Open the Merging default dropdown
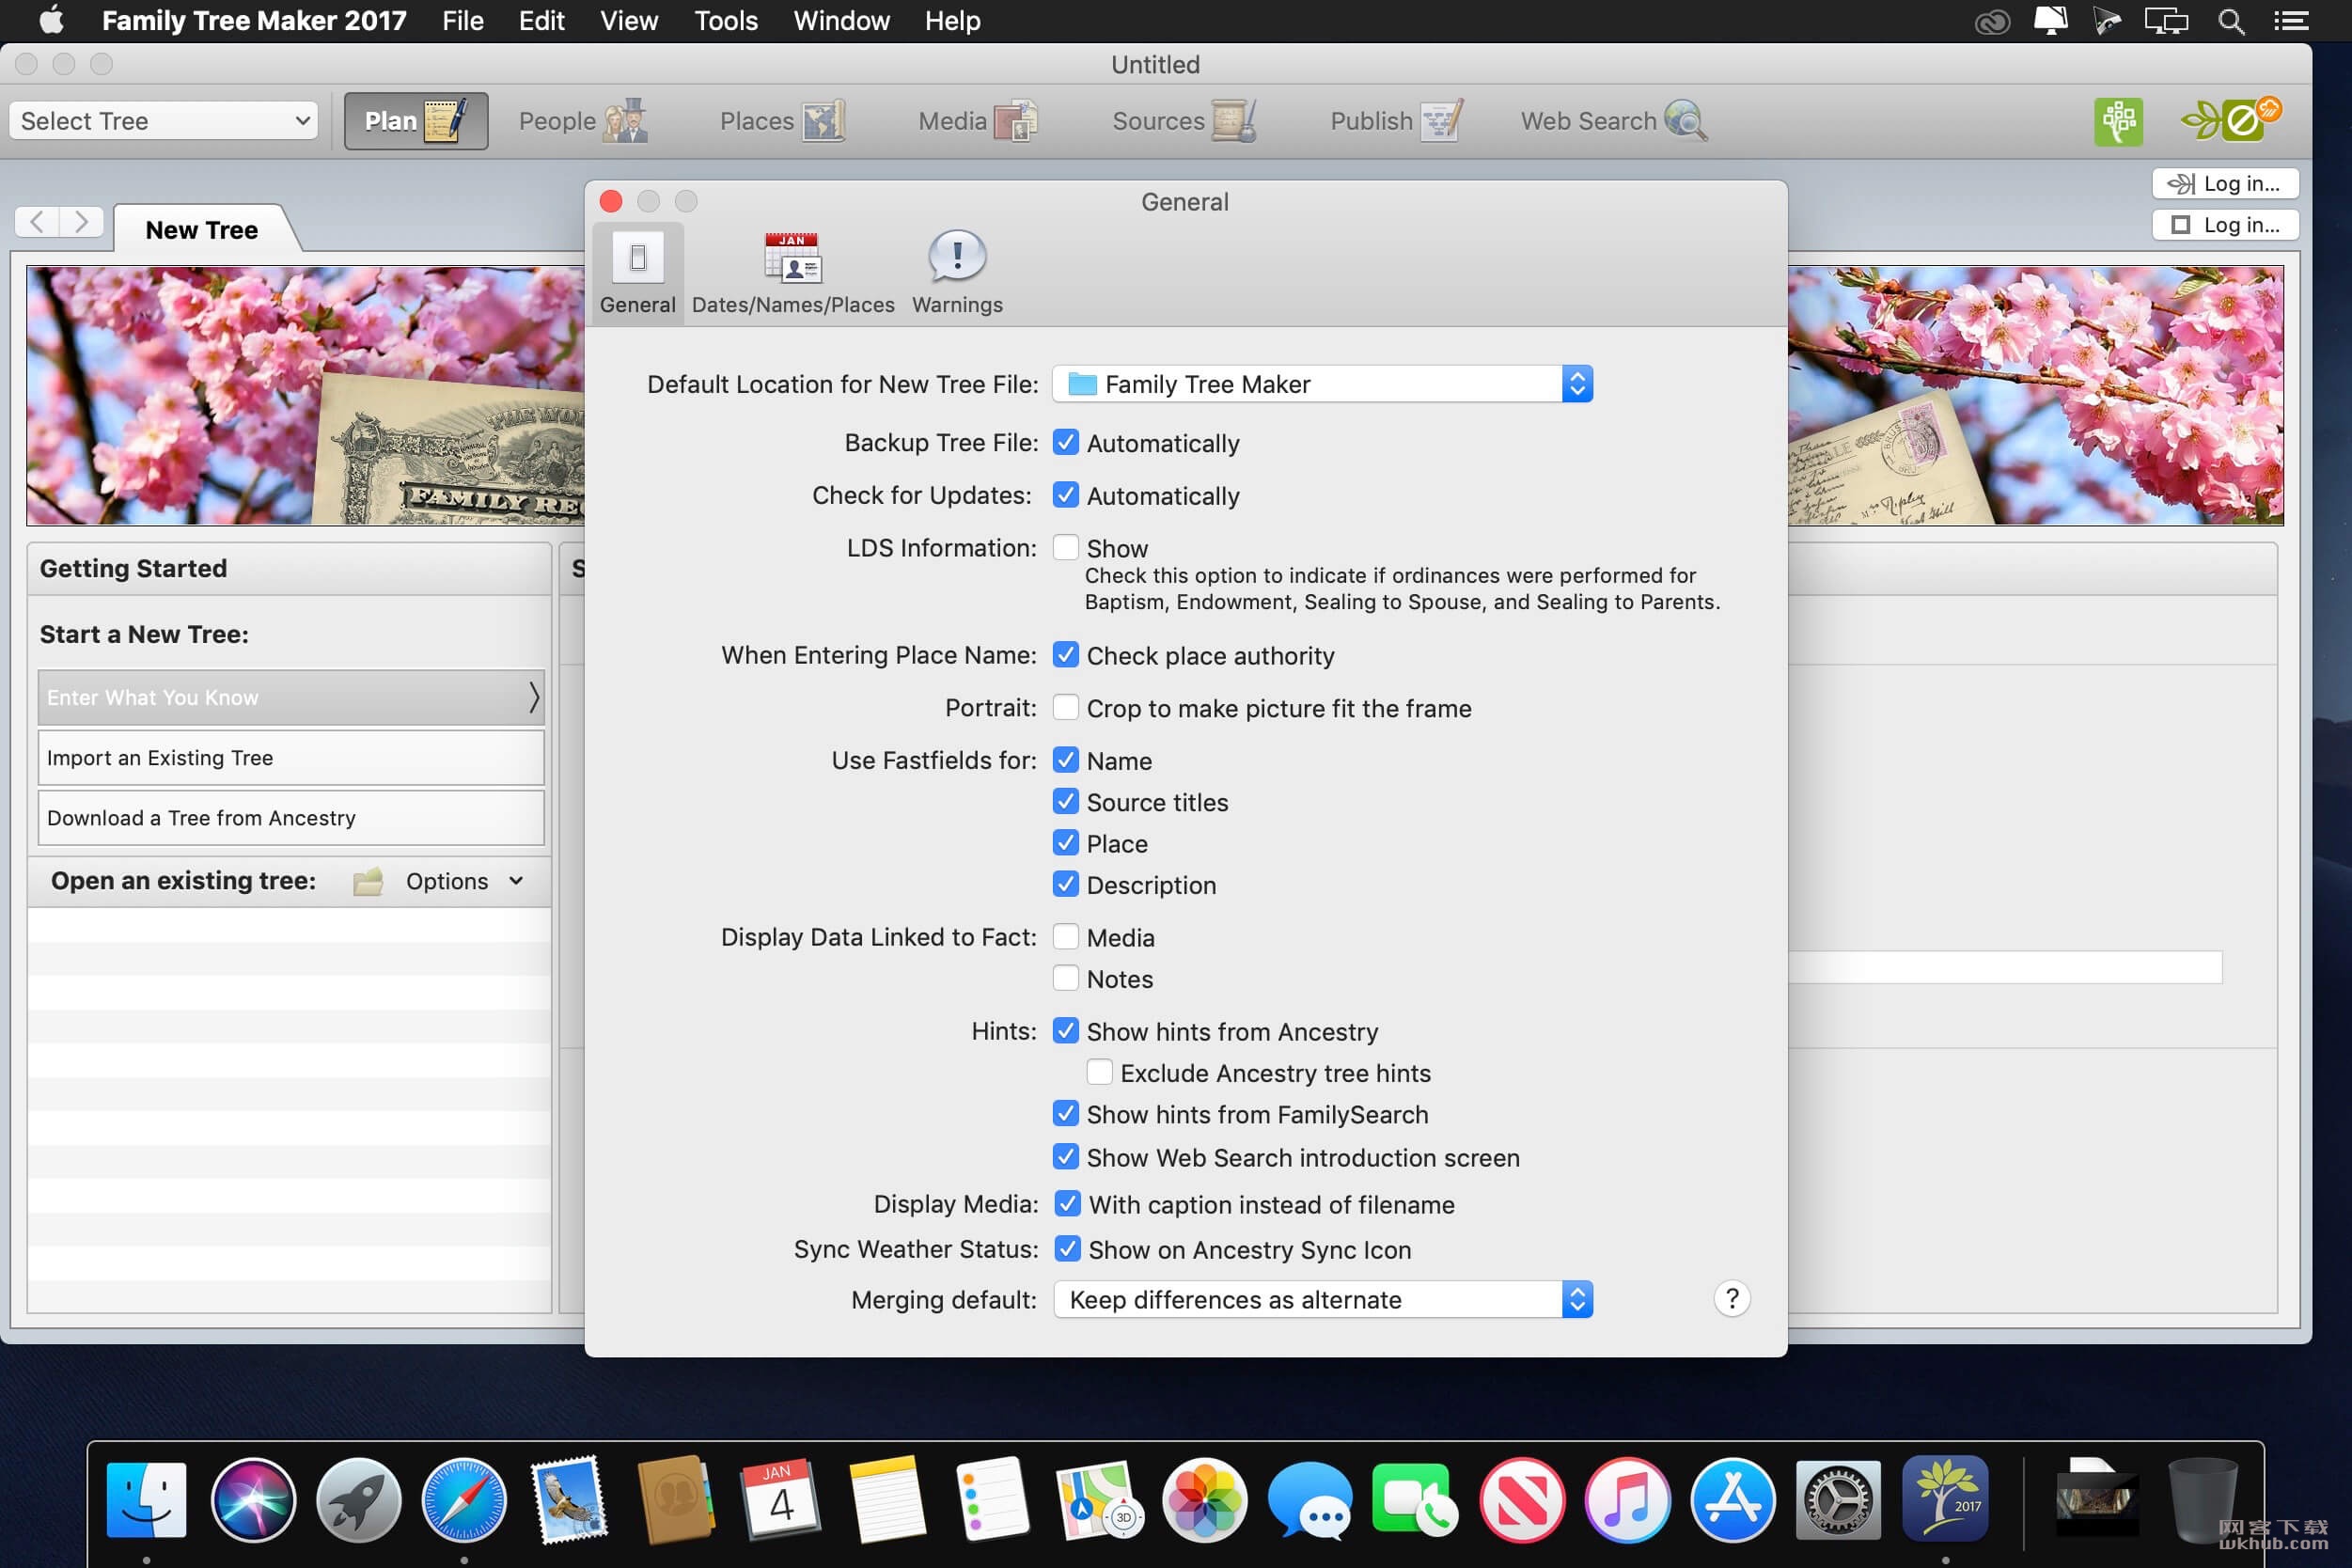The width and height of the screenshot is (2352, 1568). click(x=1323, y=1299)
